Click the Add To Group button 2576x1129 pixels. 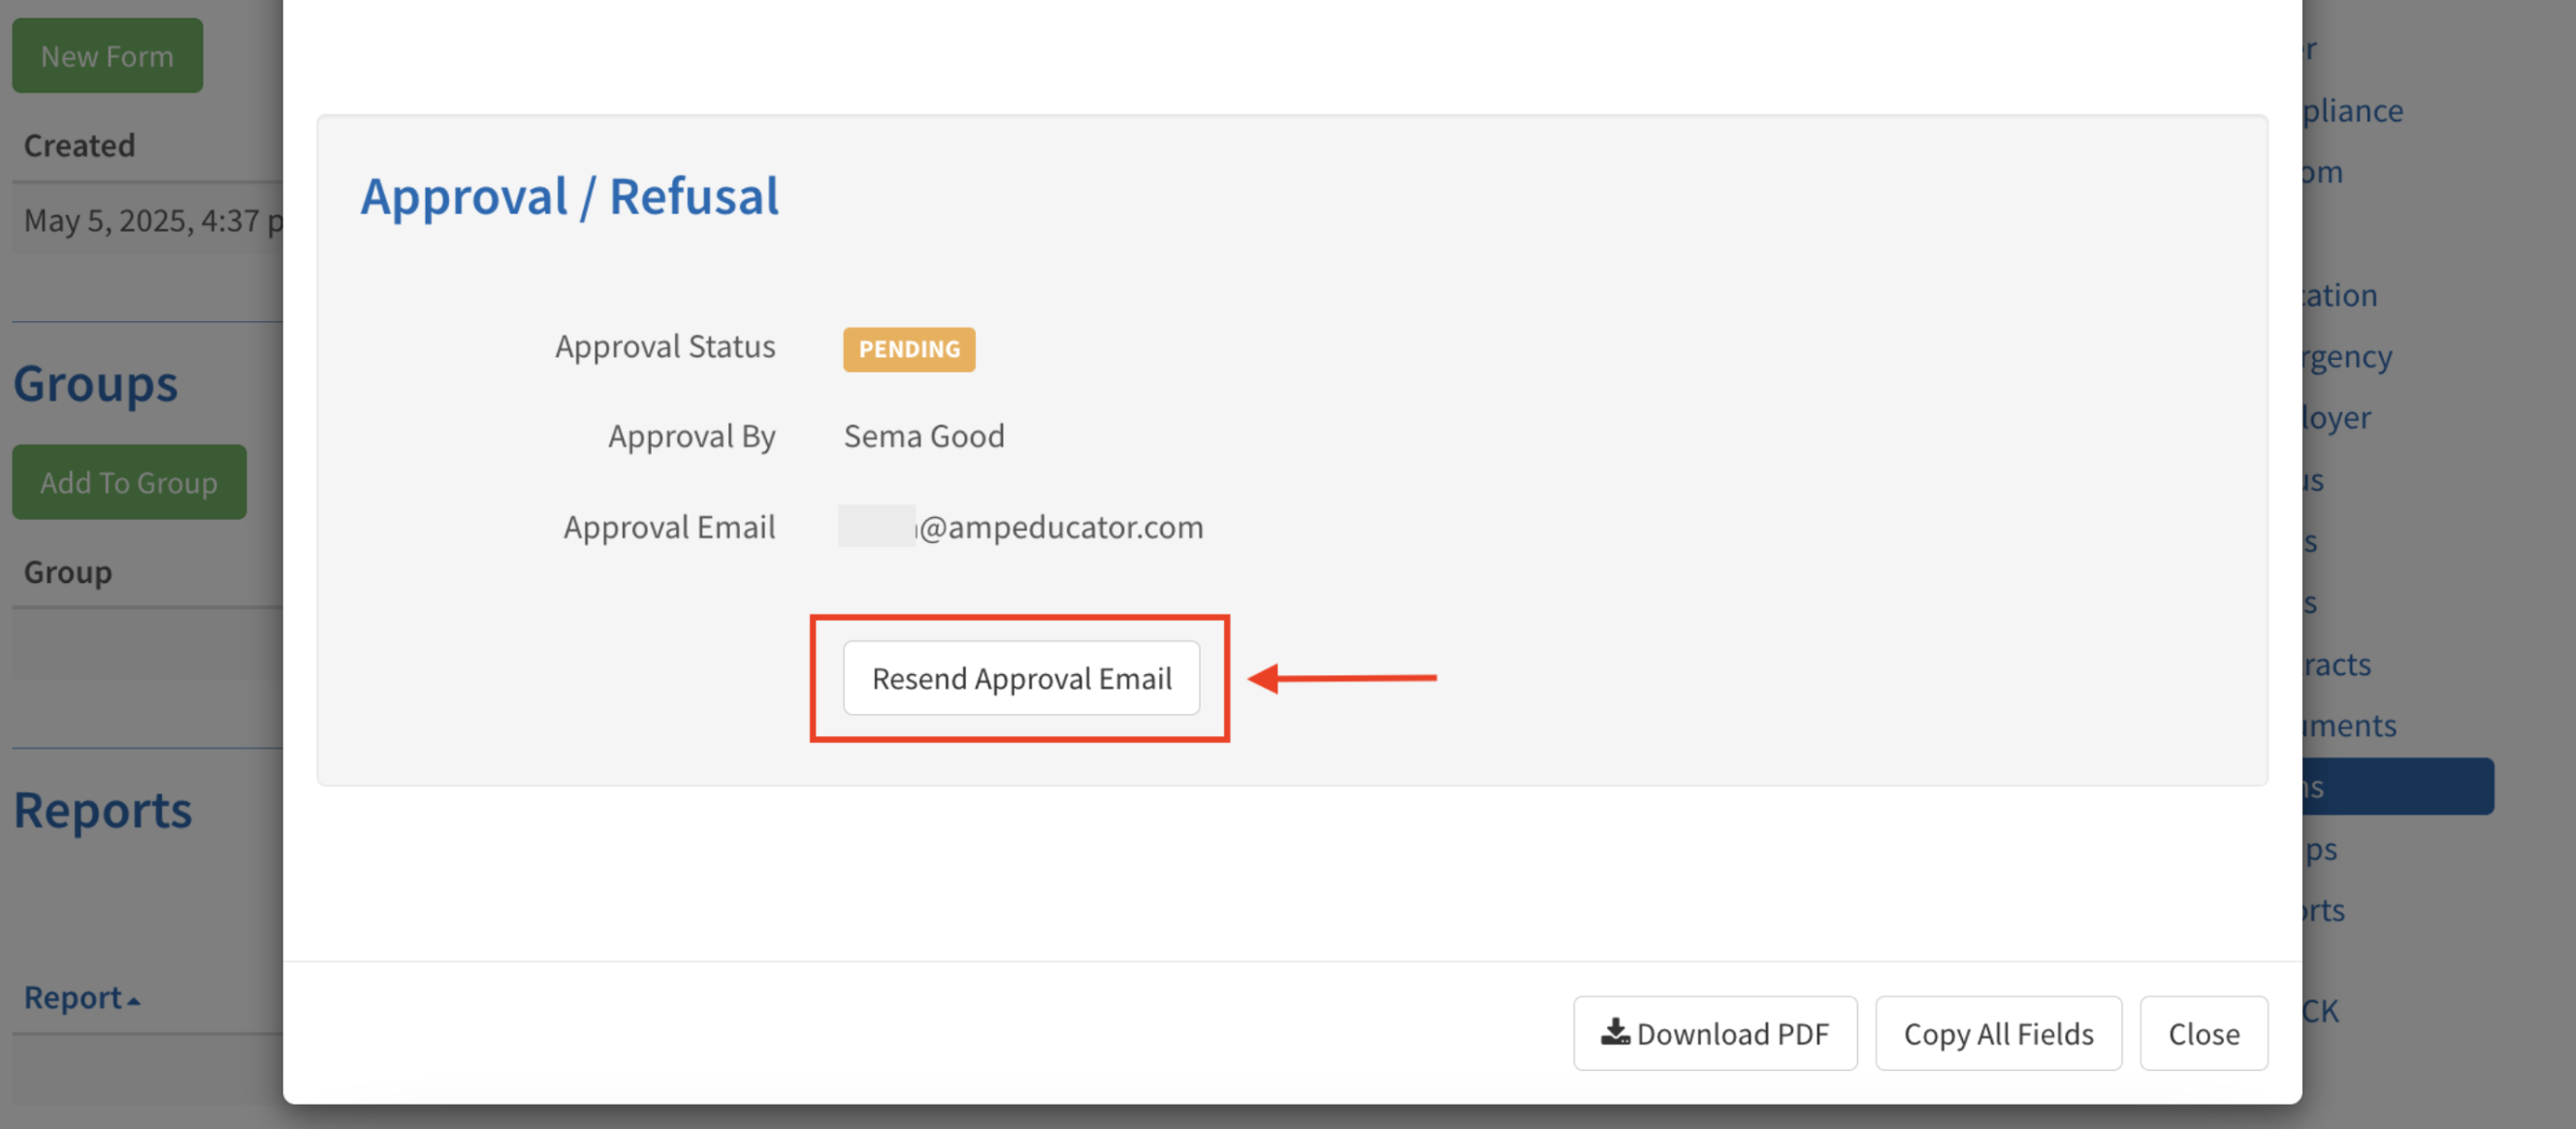(x=129, y=482)
